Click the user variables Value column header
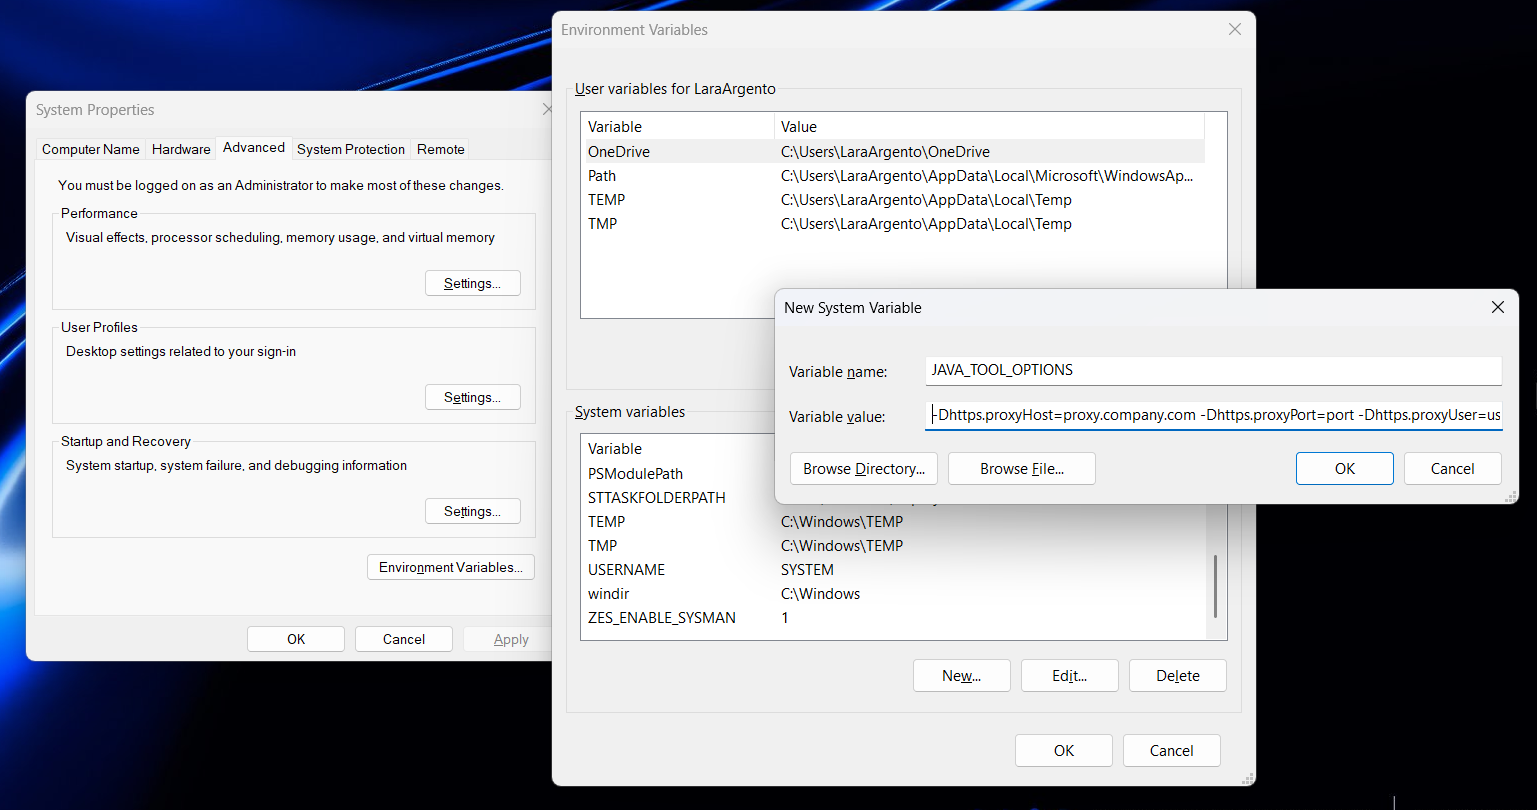 [989, 127]
